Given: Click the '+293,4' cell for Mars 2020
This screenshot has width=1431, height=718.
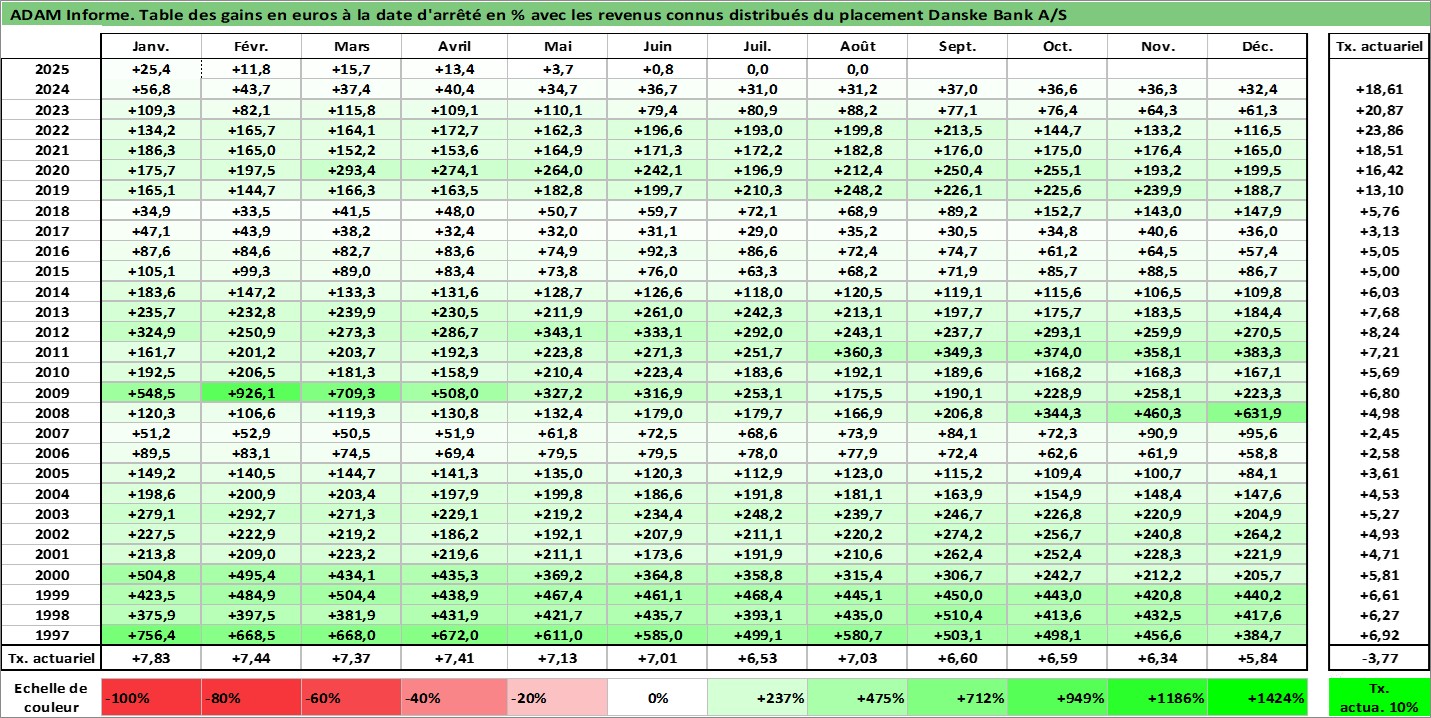Looking at the screenshot, I should pos(352,171).
